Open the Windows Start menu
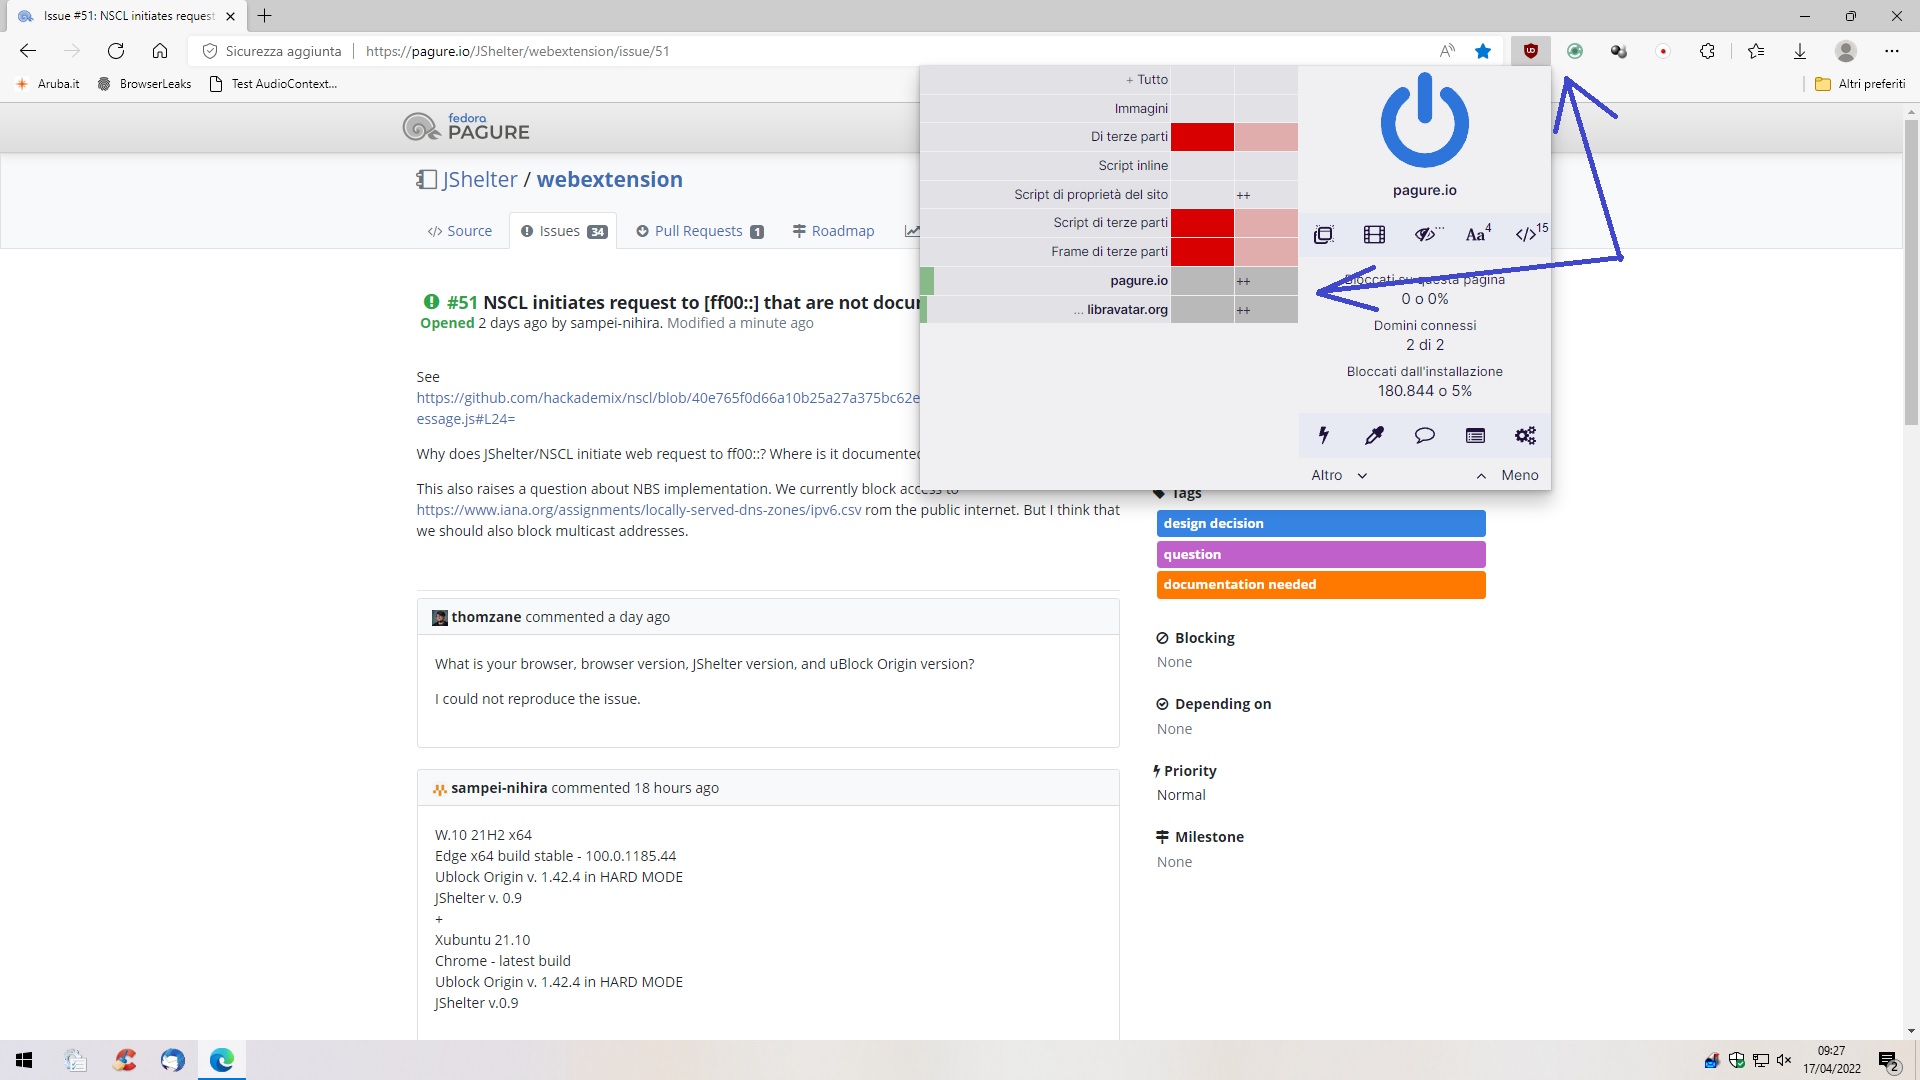The height and width of the screenshot is (1080, 1920). pos(24,1060)
